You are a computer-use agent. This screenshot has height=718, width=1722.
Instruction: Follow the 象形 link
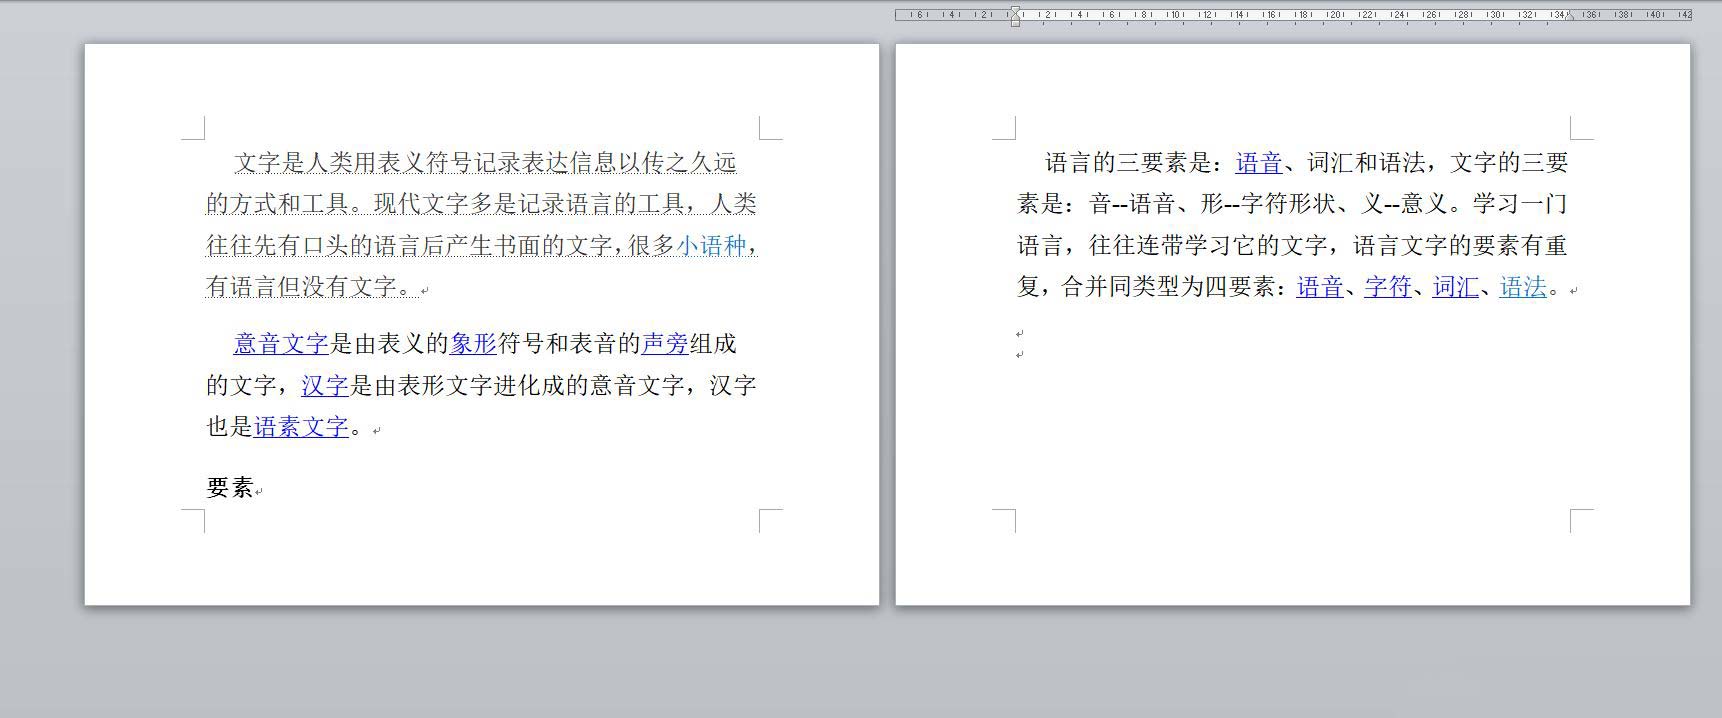473,345
